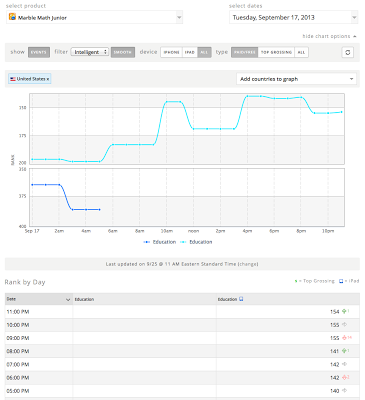Click cyan data point at 4pm
The width and height of the screenshot is (365, 400).
(x=247, y=96)
